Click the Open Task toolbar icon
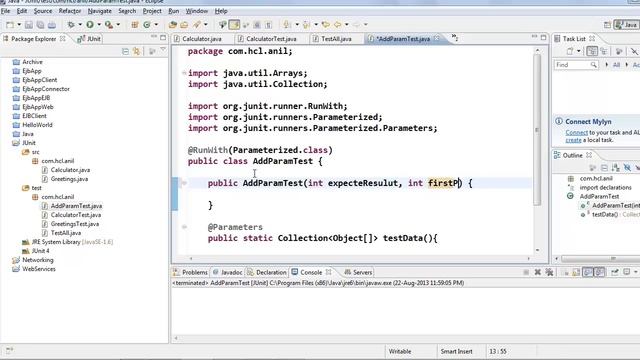Image resolution: width=640 pixels, height=360 pixels. [184, 24]
